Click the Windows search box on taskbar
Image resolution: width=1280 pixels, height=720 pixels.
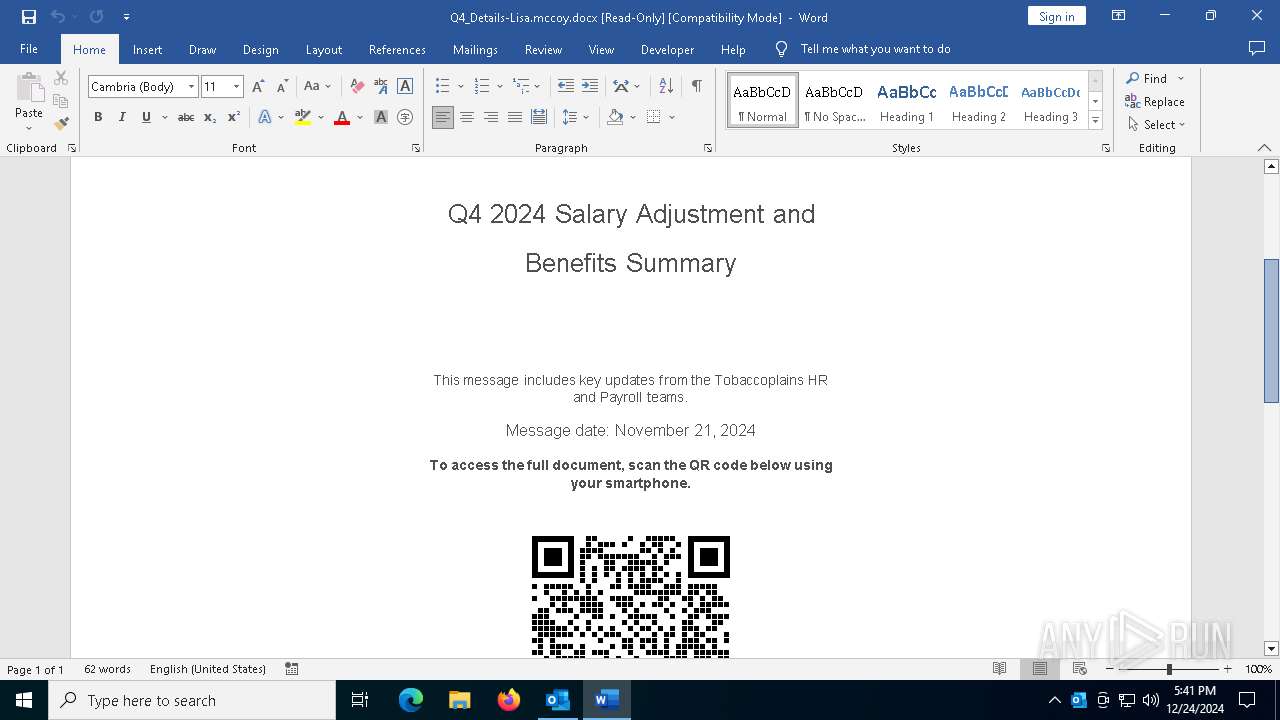pos(192,700)
